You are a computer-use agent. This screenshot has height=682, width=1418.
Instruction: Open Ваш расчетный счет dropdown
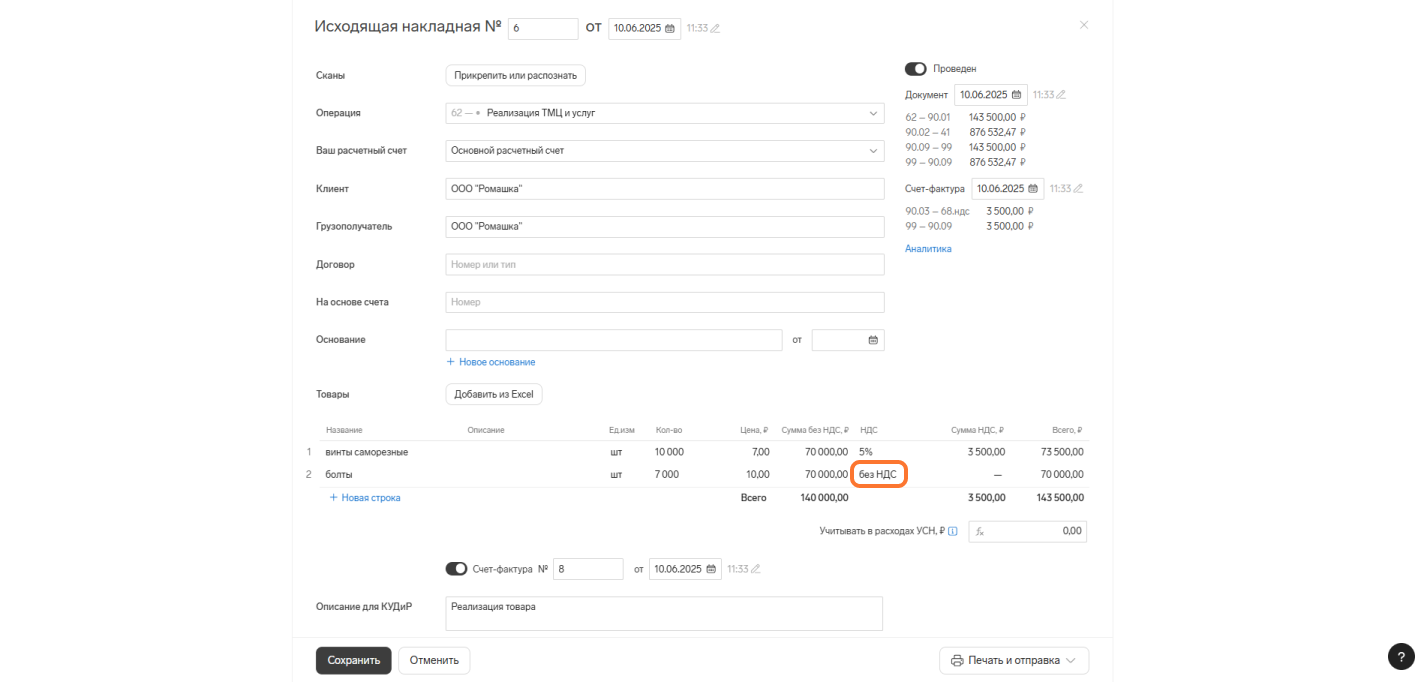pyautogui.click(x=872, y=151)
